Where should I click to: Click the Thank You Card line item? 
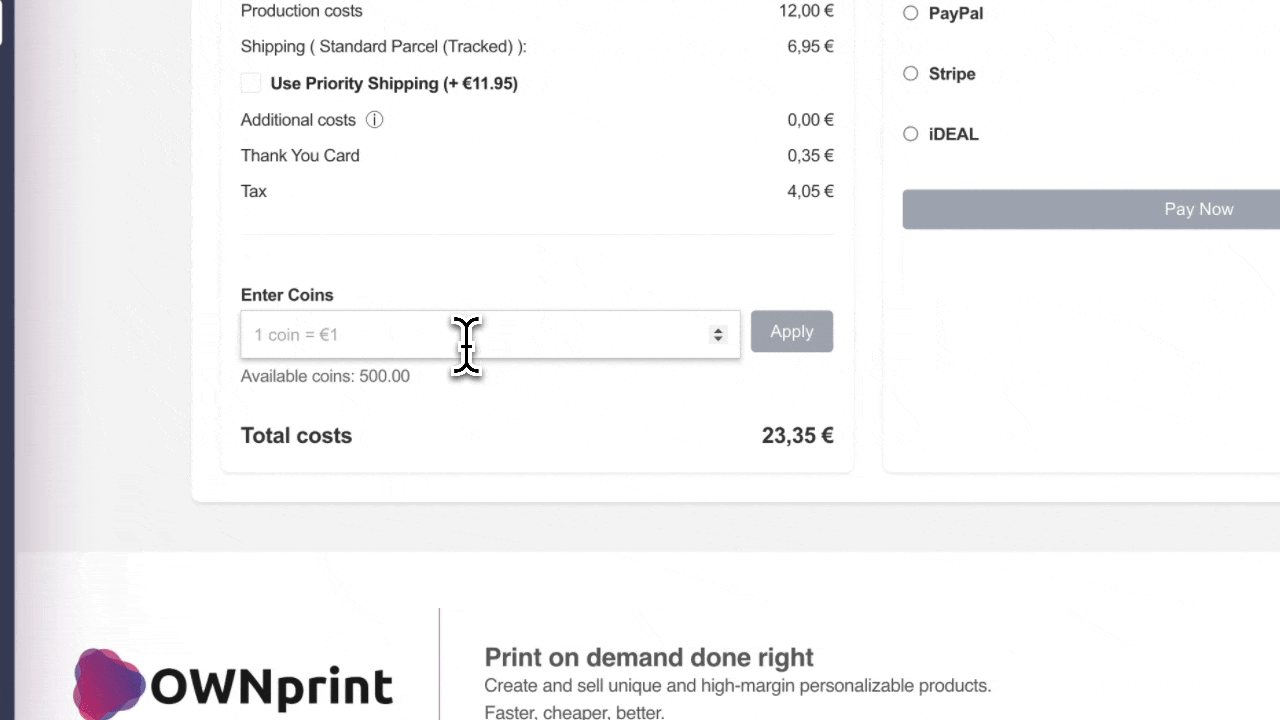[x=300, y=155]
